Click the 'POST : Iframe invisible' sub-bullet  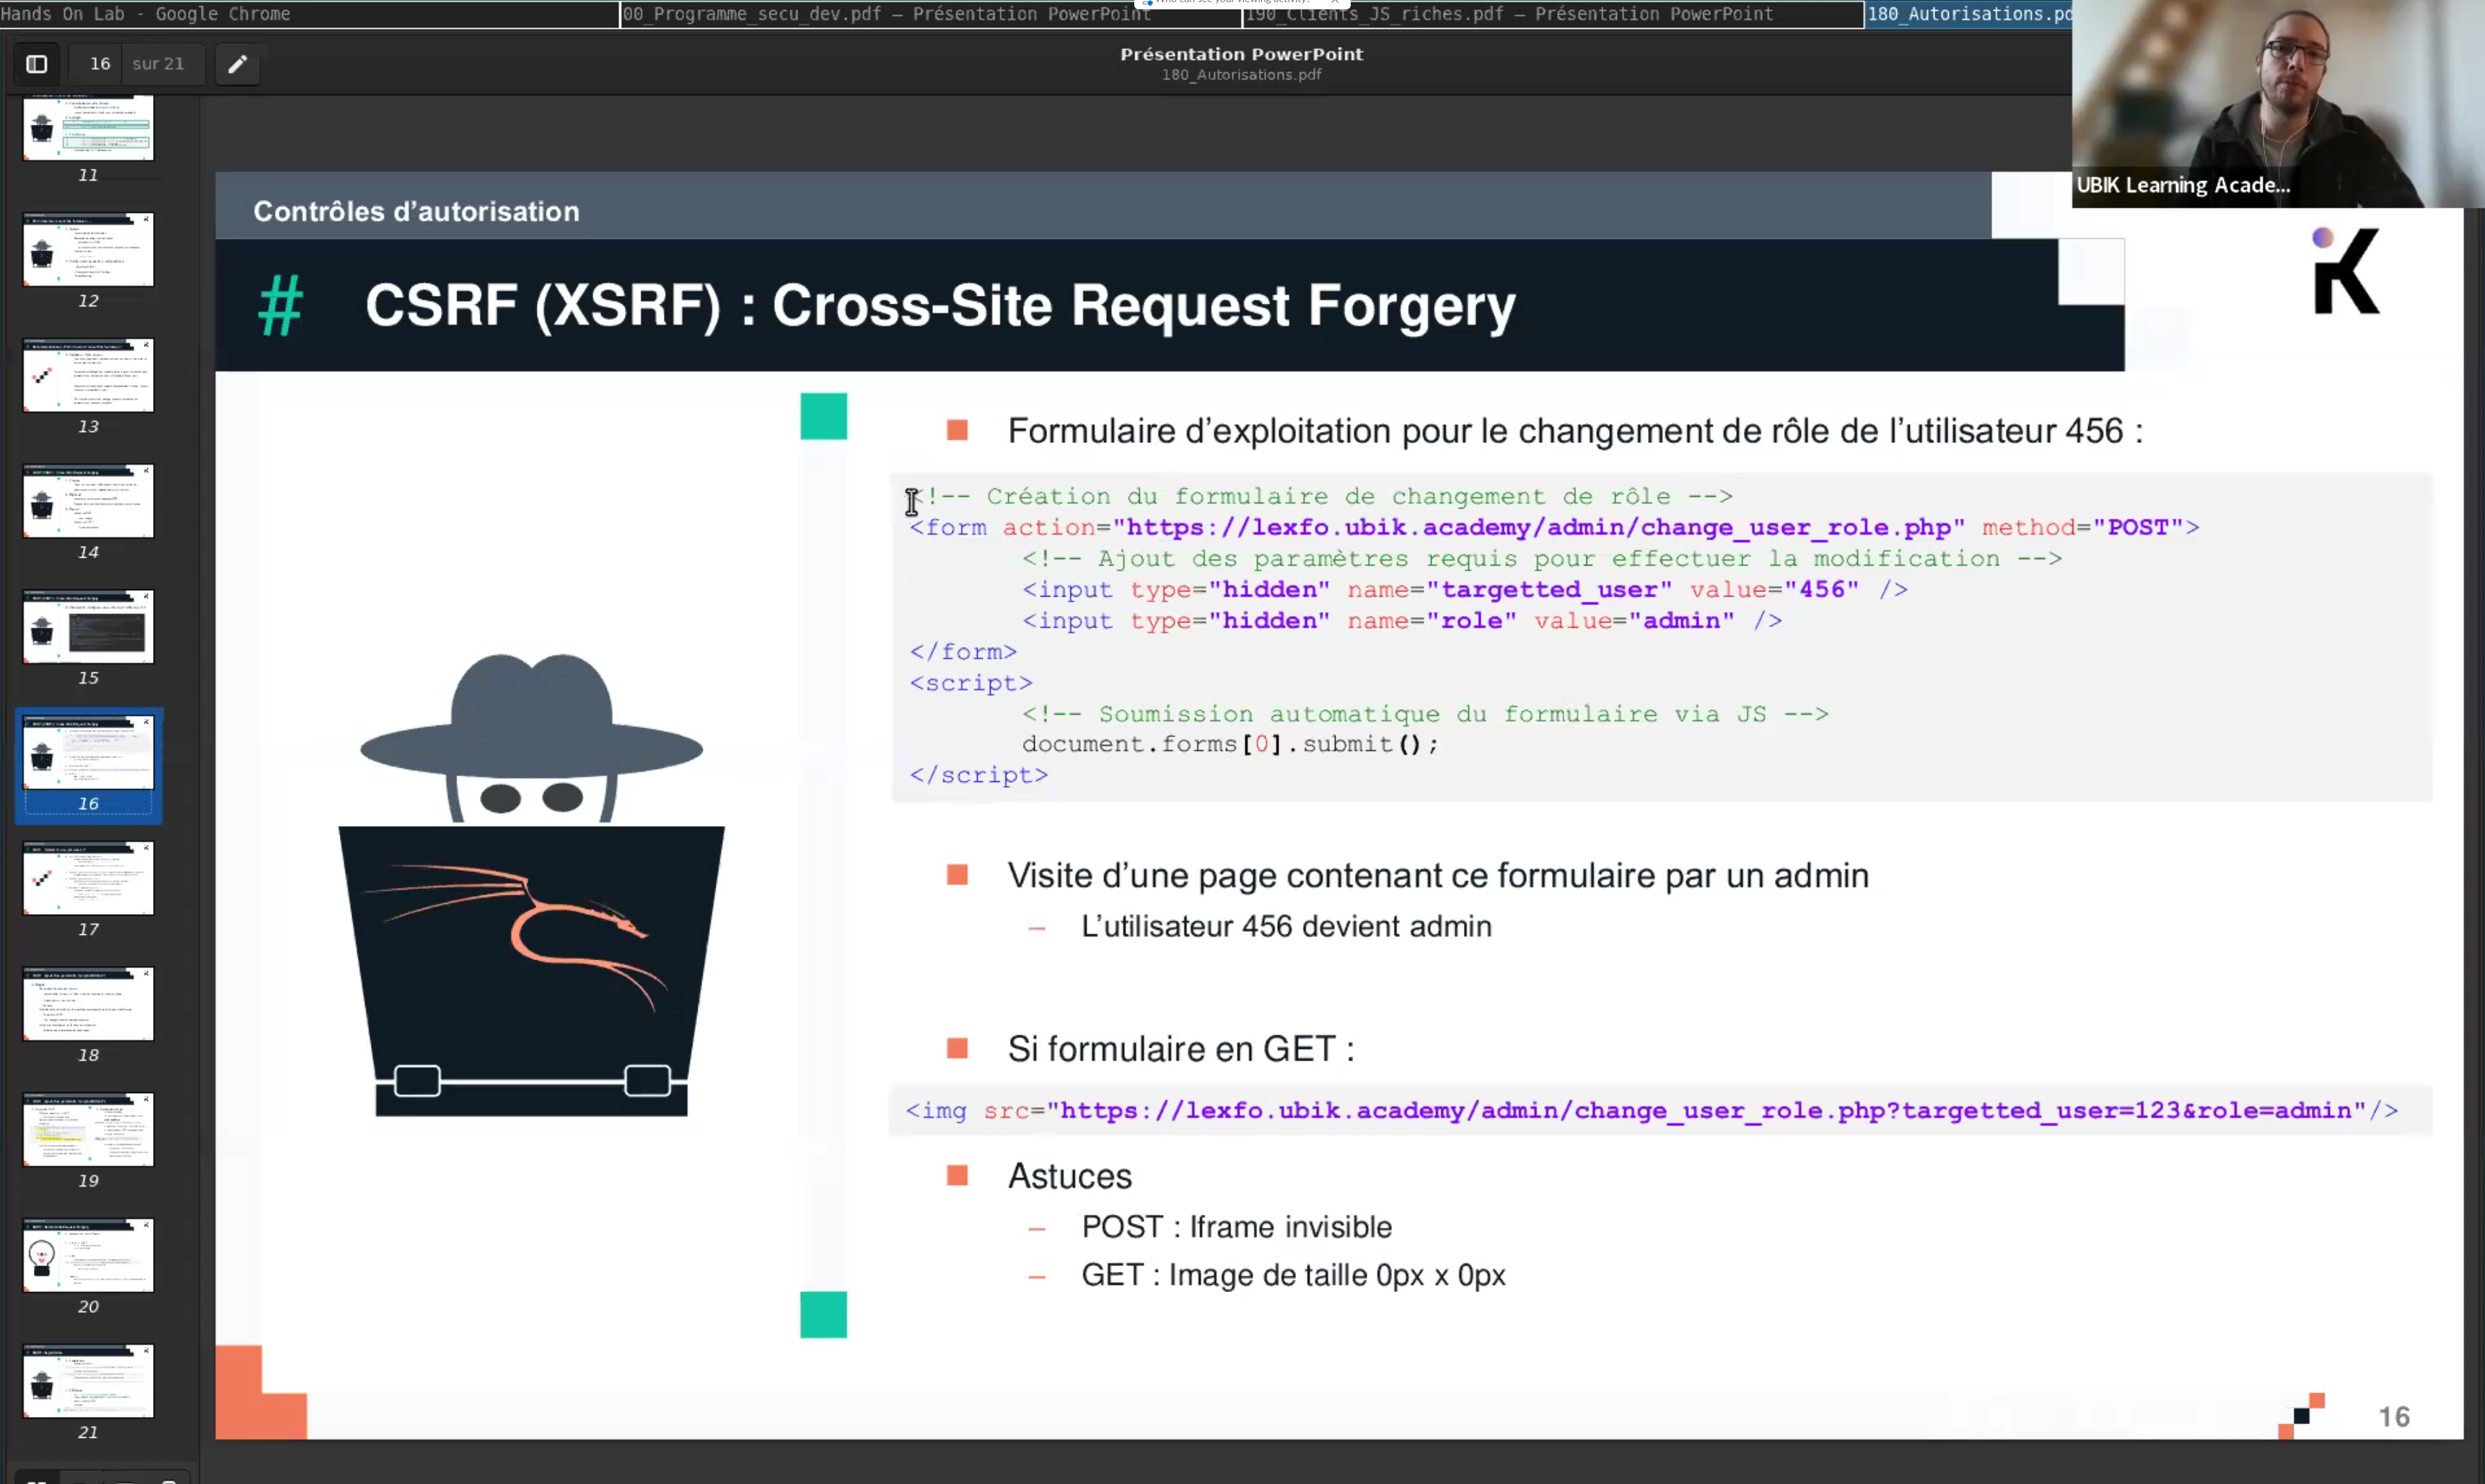tap(1236, 1227)
